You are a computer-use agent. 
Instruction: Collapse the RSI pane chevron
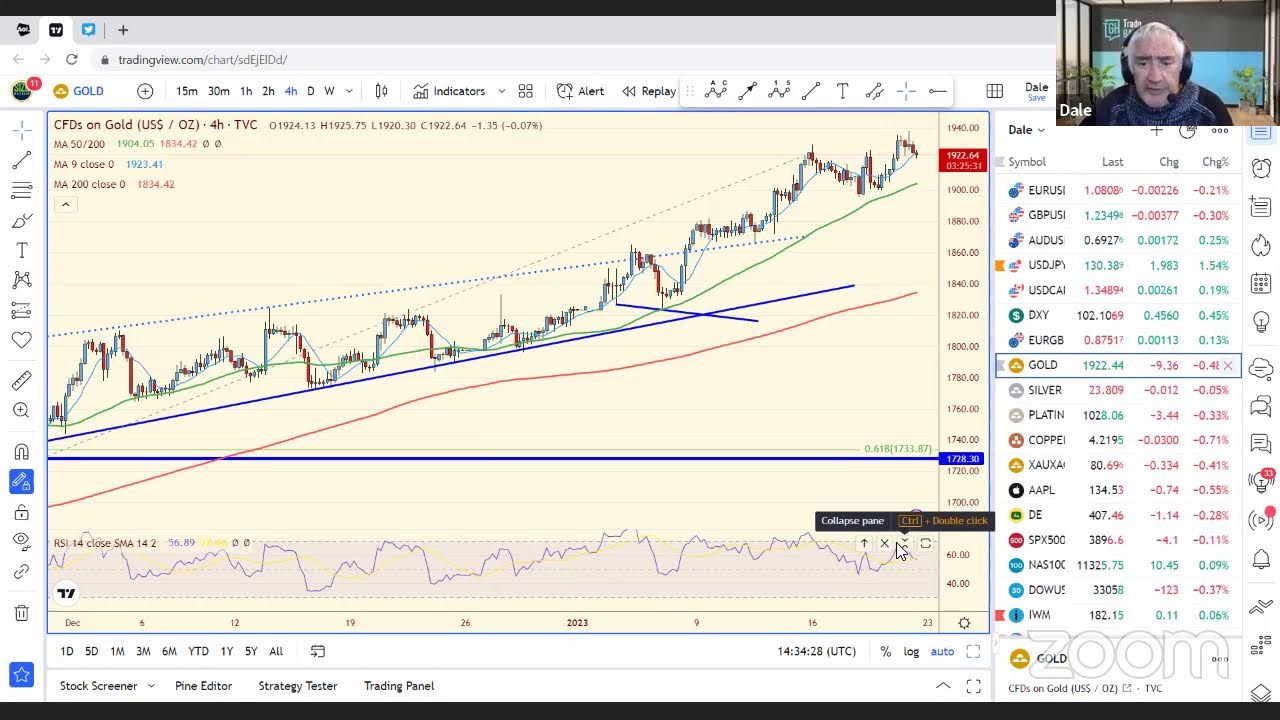click(x=904, y=543)
